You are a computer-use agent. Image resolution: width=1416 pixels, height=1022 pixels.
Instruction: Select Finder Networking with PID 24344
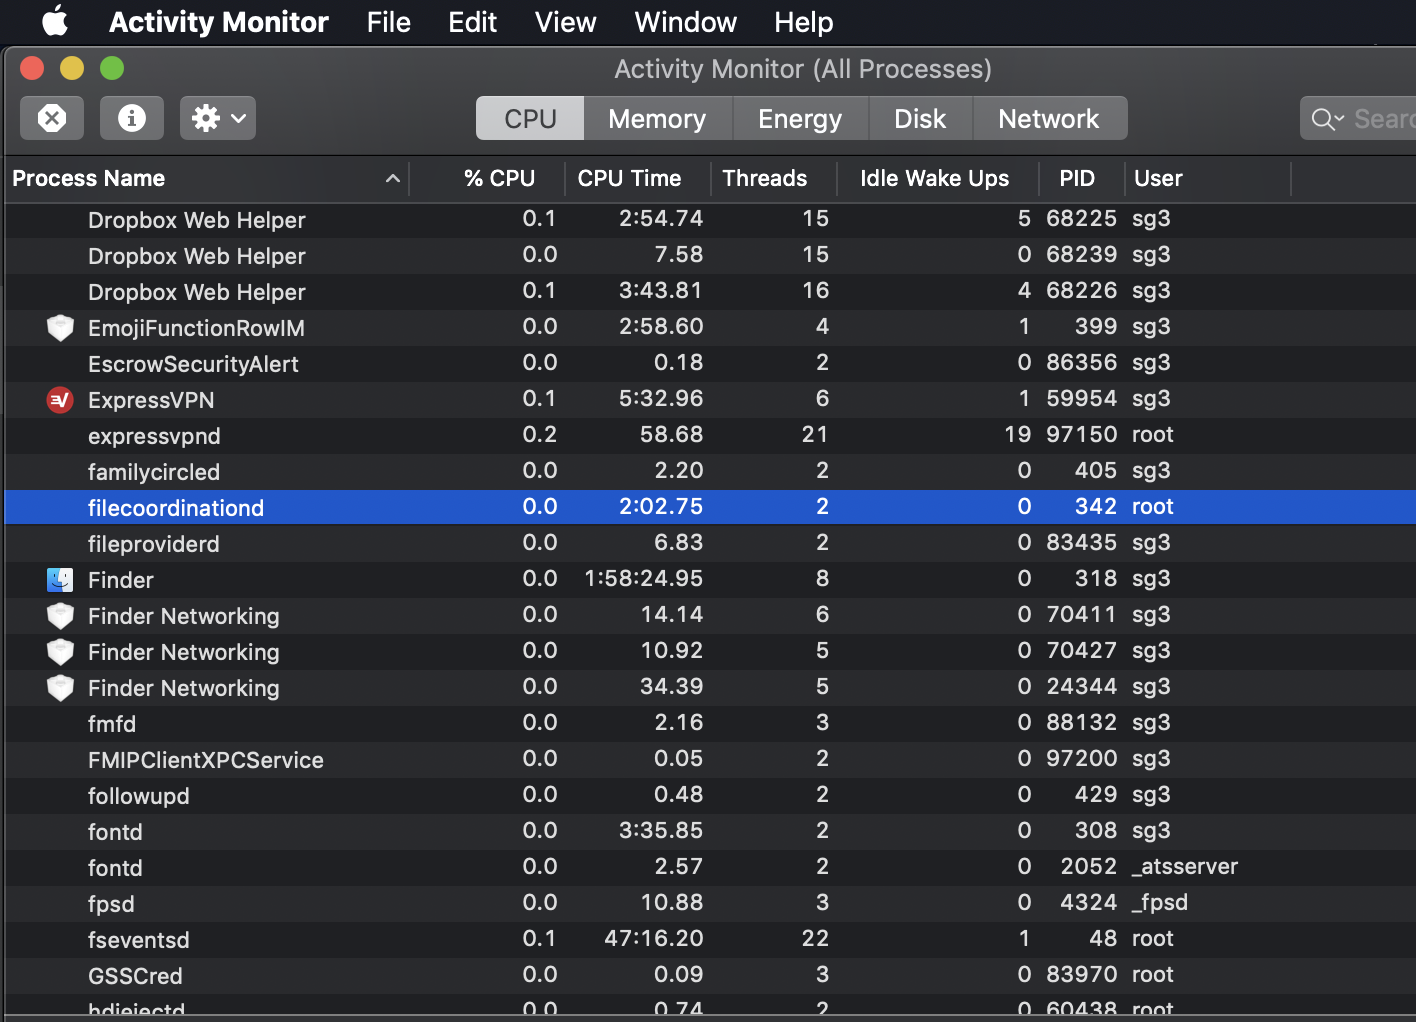tap(710, 688)
